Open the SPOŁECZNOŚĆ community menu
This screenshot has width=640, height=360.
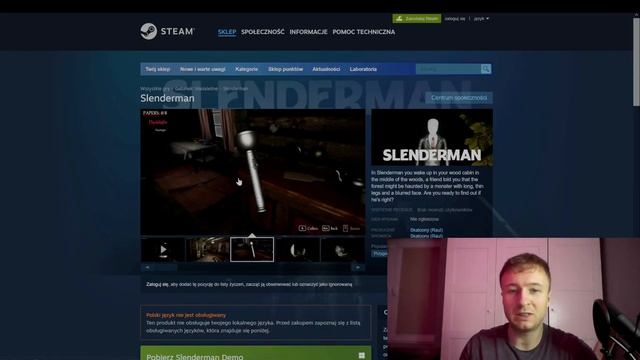tap(262, 32)
